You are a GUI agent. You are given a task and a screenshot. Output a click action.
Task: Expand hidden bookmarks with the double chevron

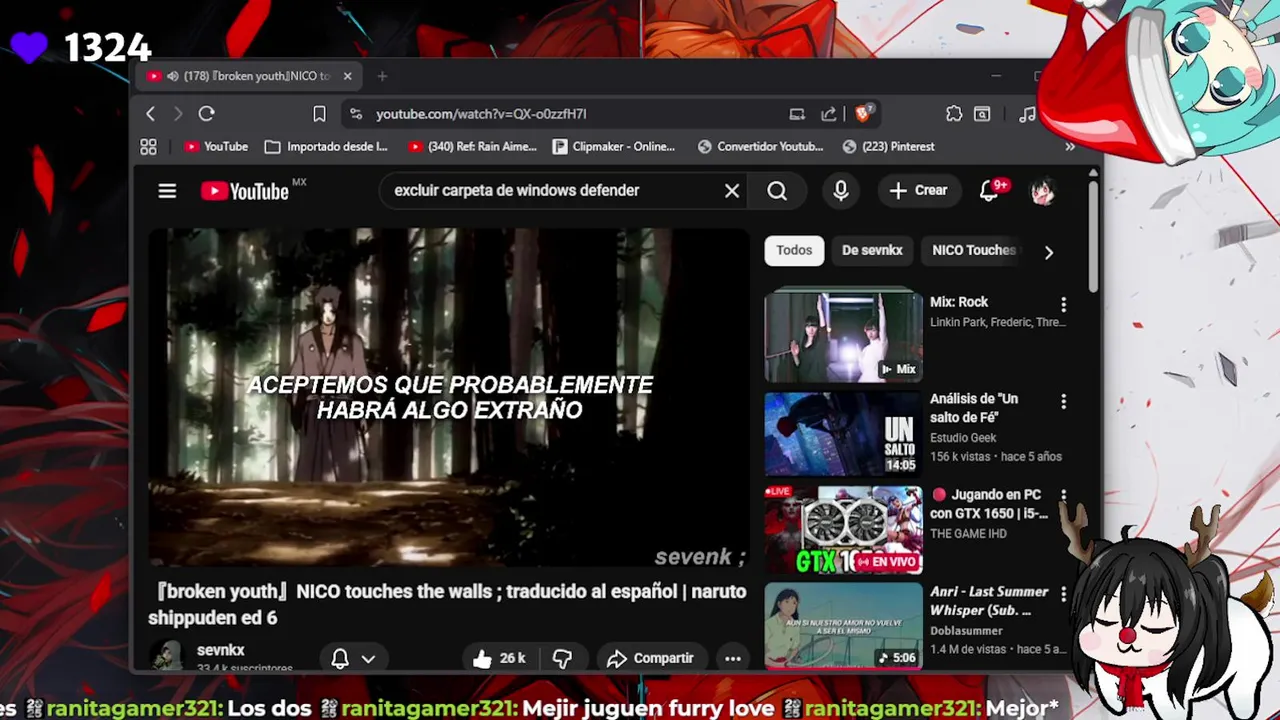point(1070,147)
